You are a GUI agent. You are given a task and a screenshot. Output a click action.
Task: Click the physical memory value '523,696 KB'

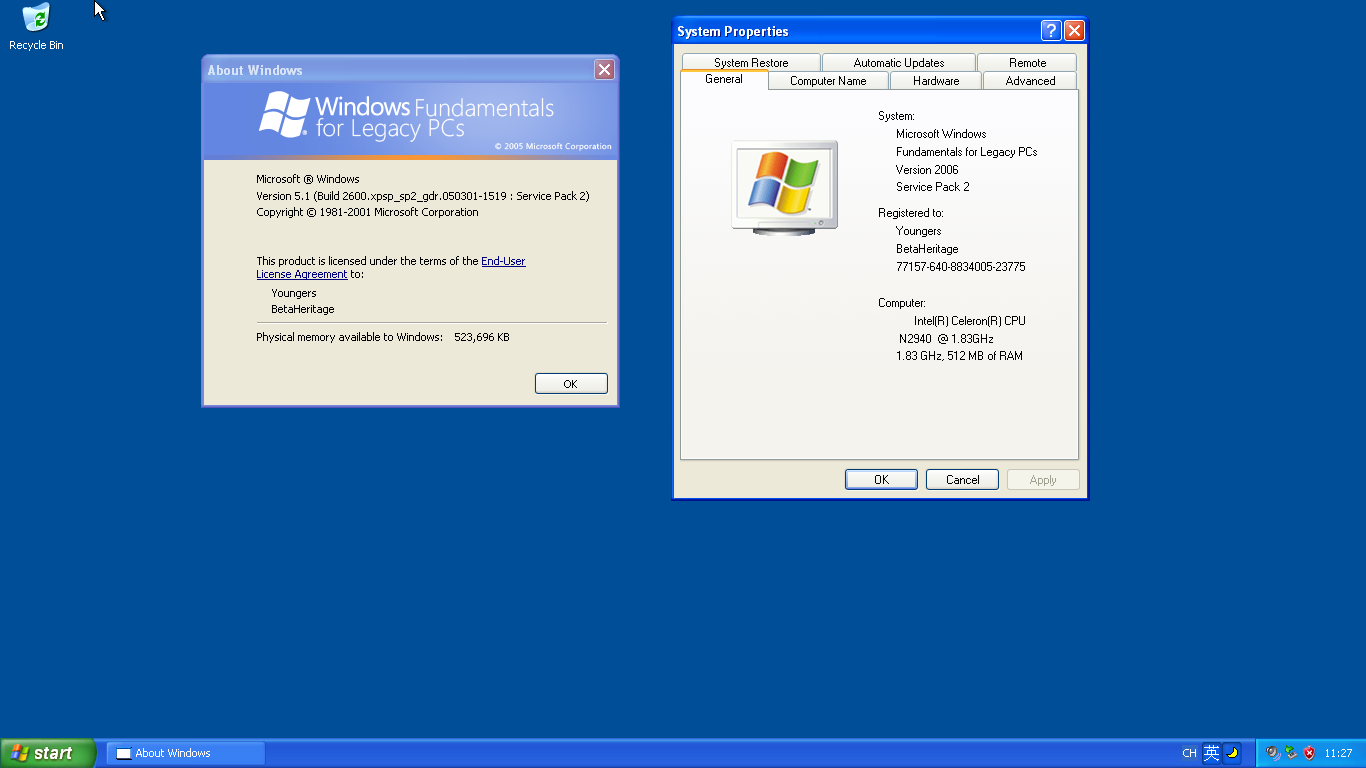482,337
